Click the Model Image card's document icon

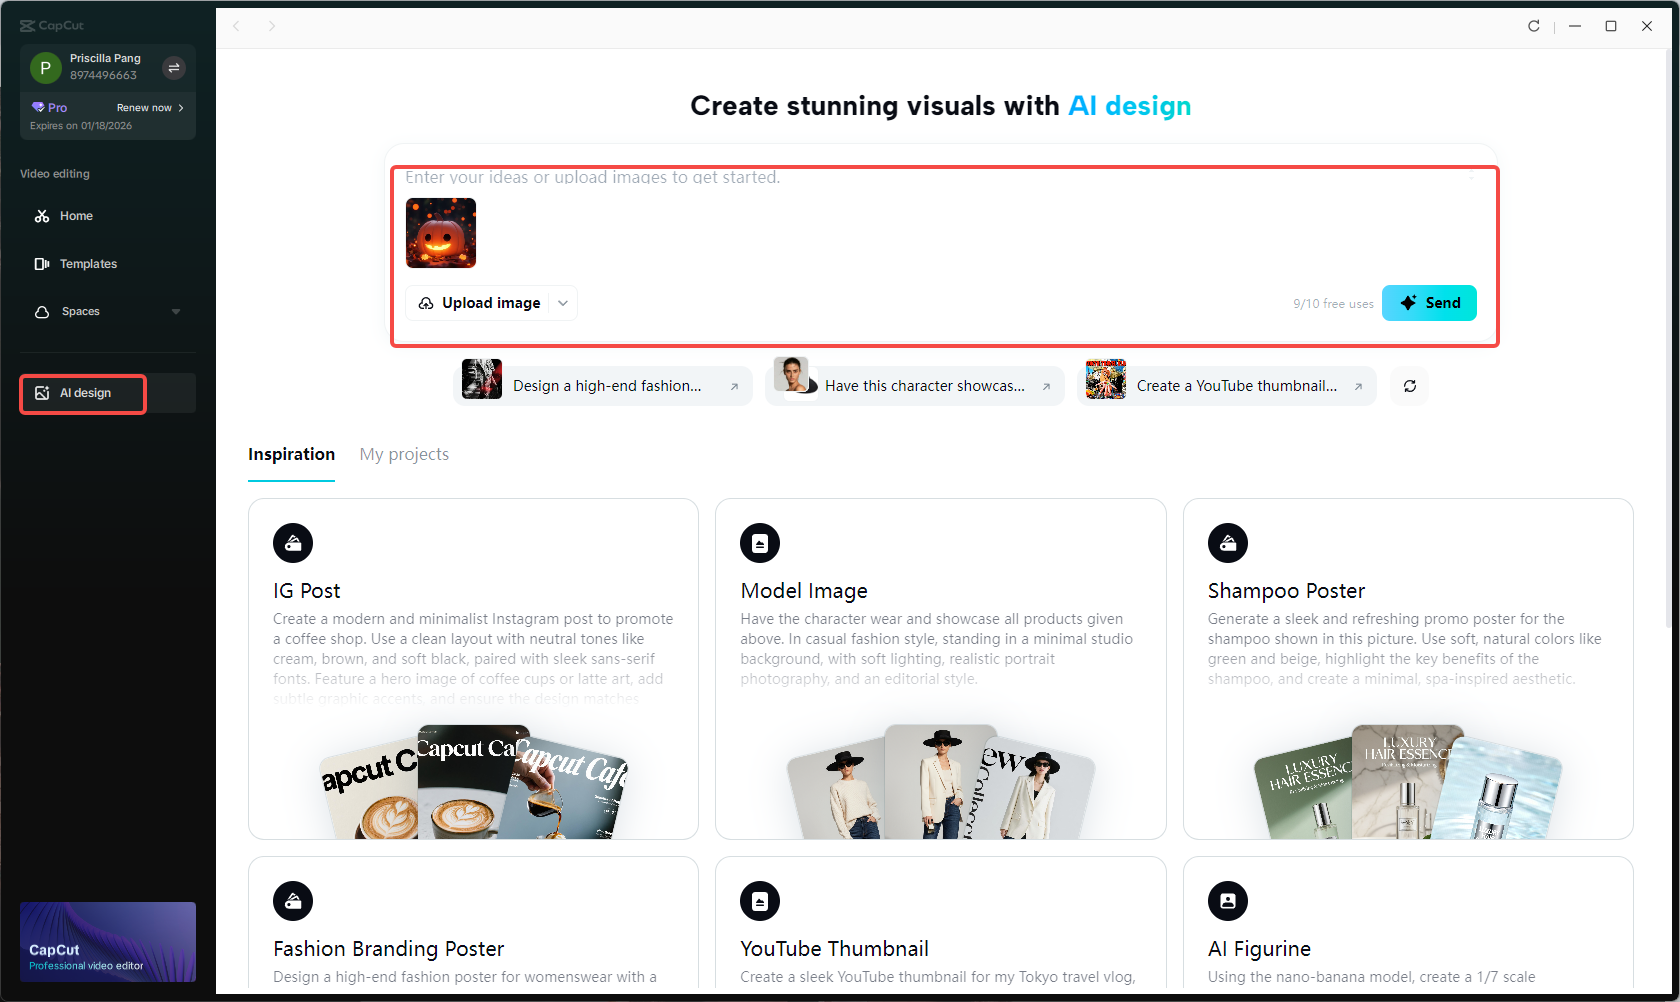click(x=760, y=542)
